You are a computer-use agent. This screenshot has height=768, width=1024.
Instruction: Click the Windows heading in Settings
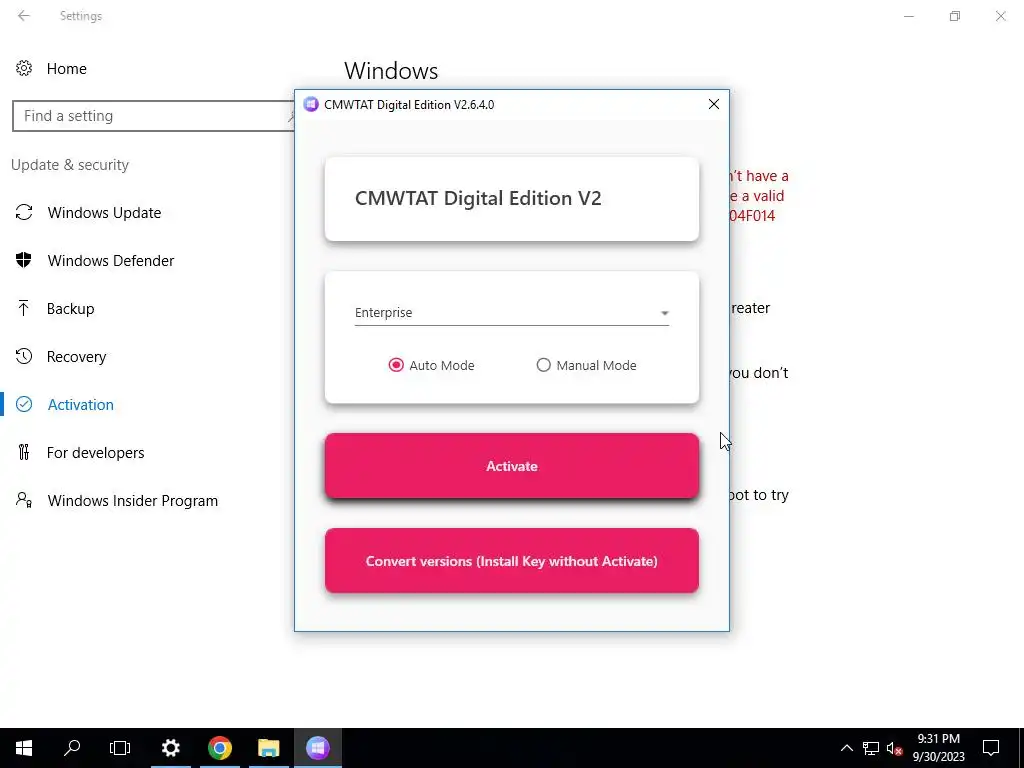point(391,71)
